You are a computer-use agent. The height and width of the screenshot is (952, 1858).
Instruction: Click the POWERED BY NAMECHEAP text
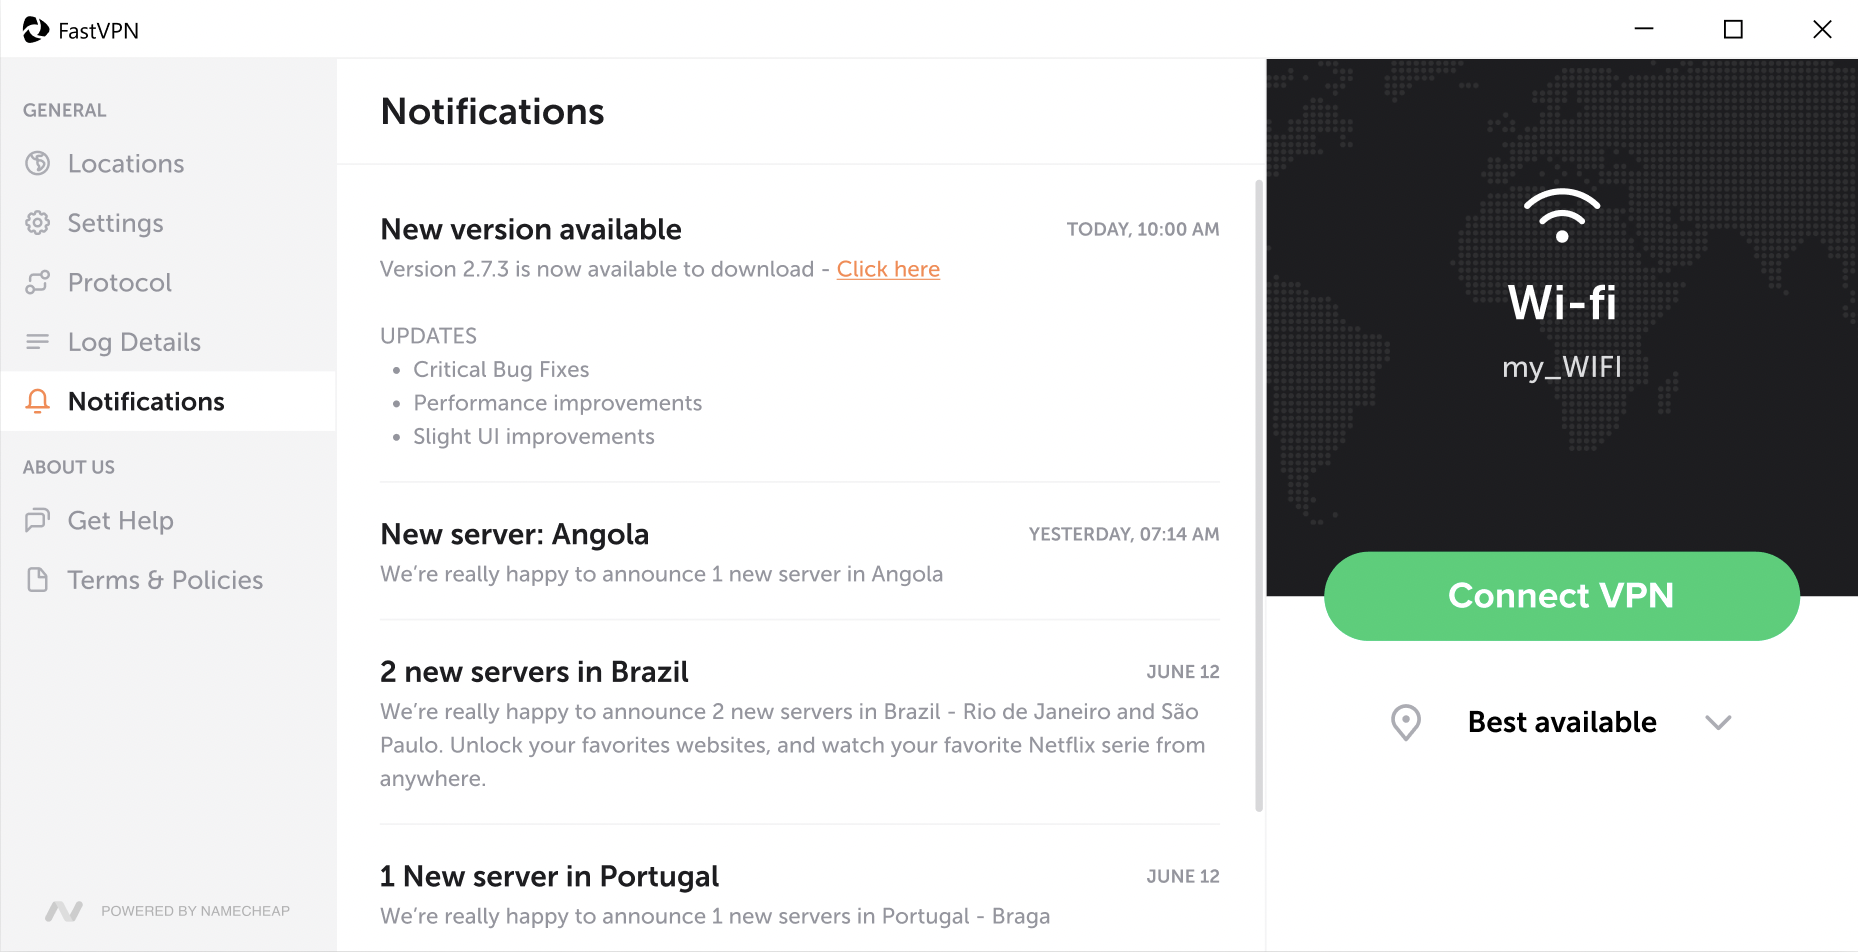(x=195, y=911)
